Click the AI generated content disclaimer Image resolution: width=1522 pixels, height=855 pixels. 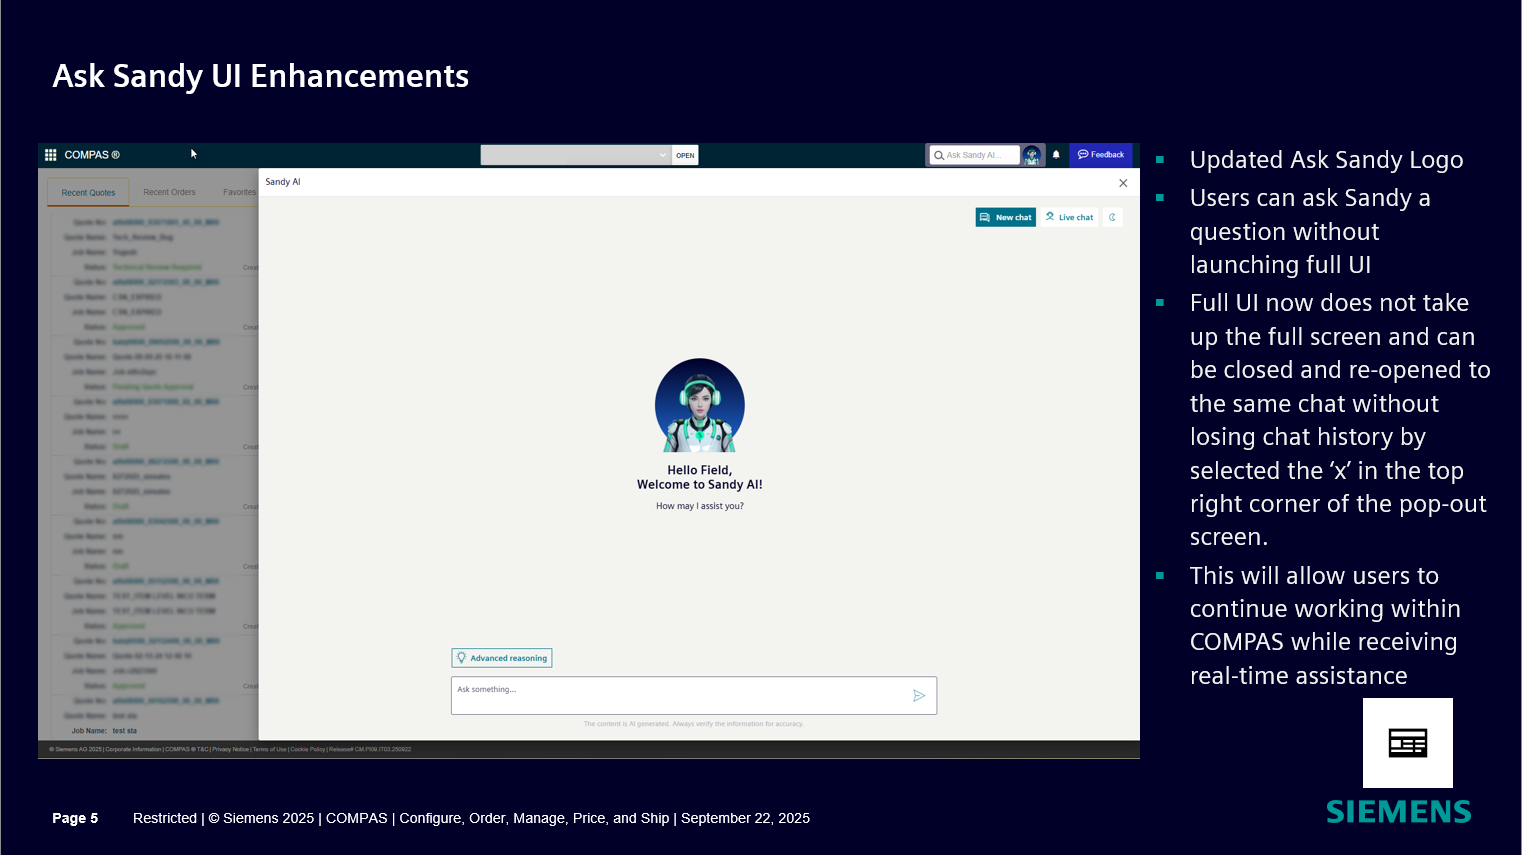pyautogui.click(x=694, y=724)
